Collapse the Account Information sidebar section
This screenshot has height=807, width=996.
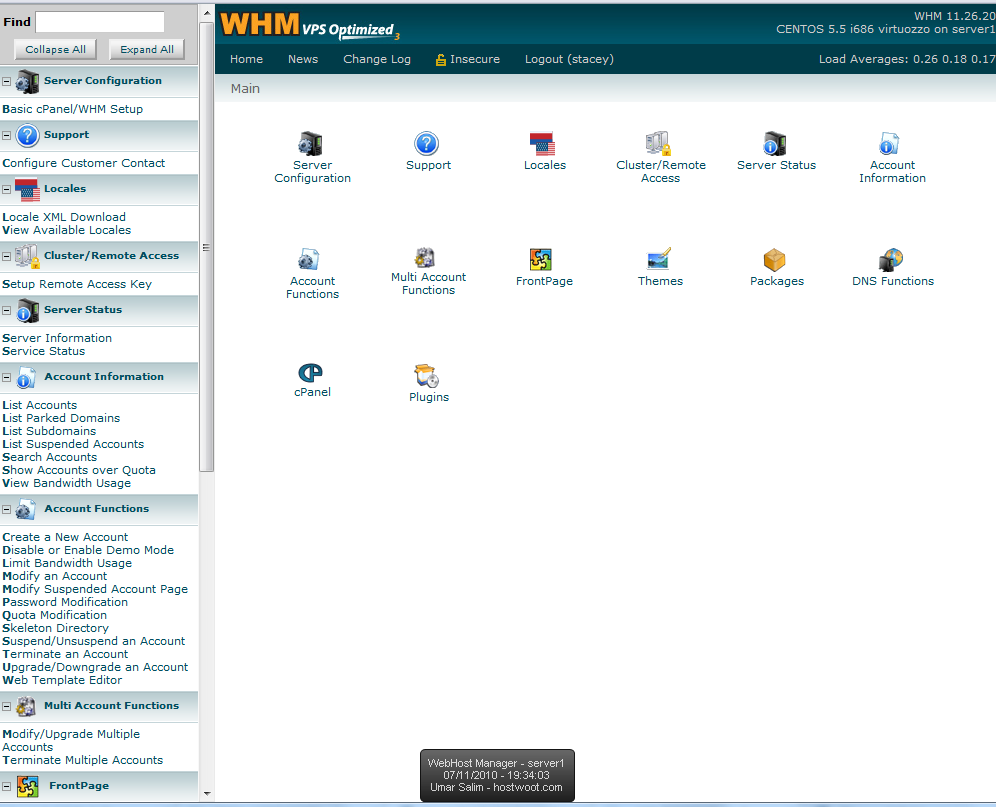point(6,377)
